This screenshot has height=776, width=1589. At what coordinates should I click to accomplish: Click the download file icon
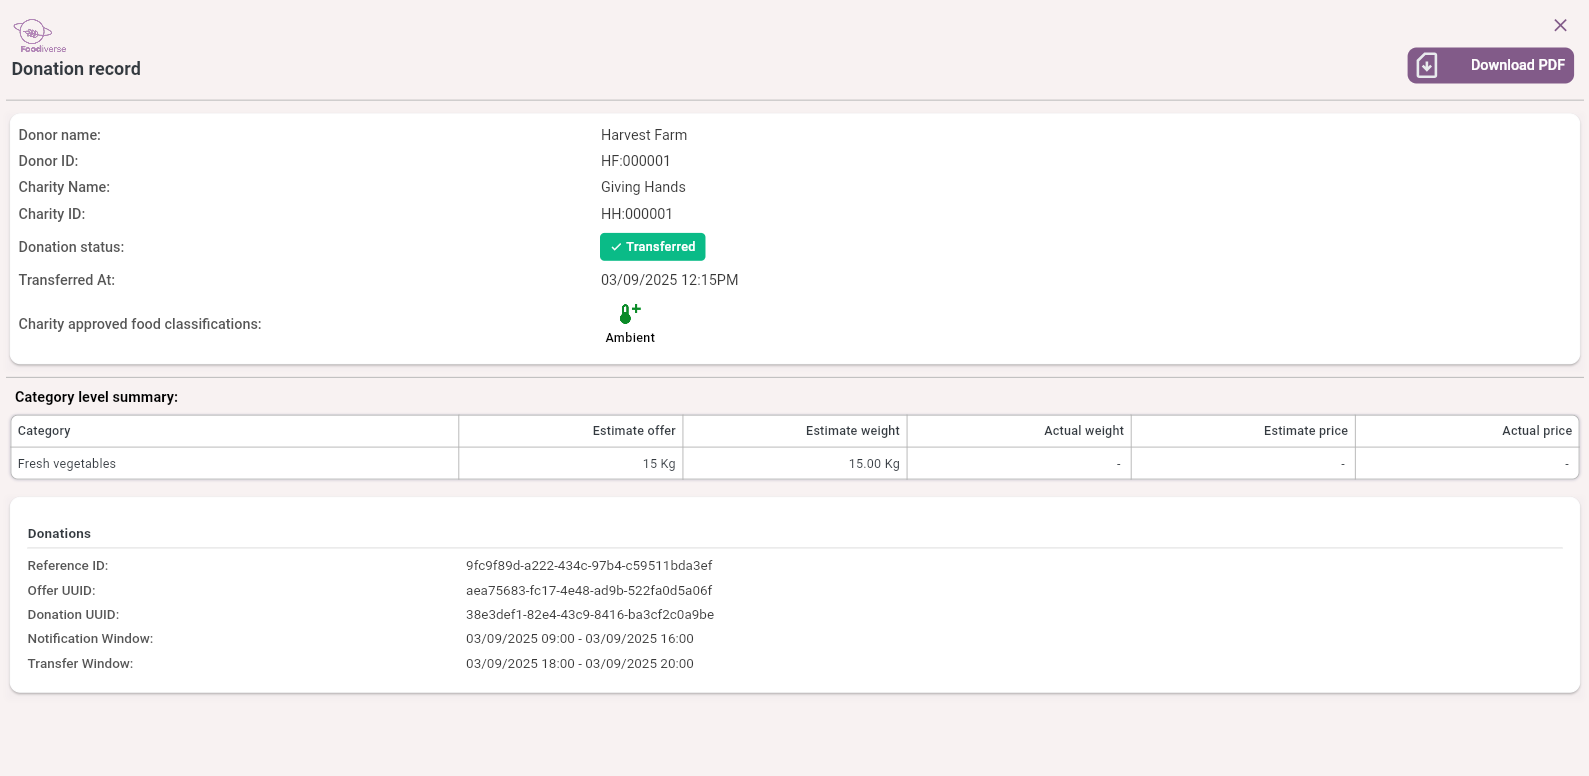point(1427,65)
